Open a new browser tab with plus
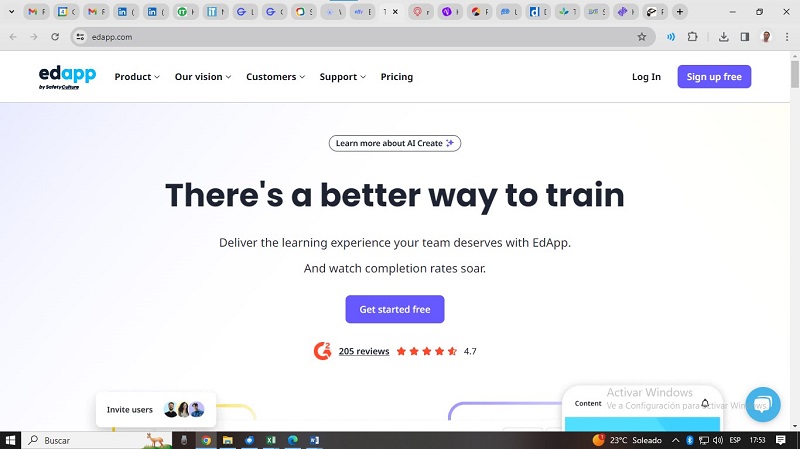 (x=680, y=12)
